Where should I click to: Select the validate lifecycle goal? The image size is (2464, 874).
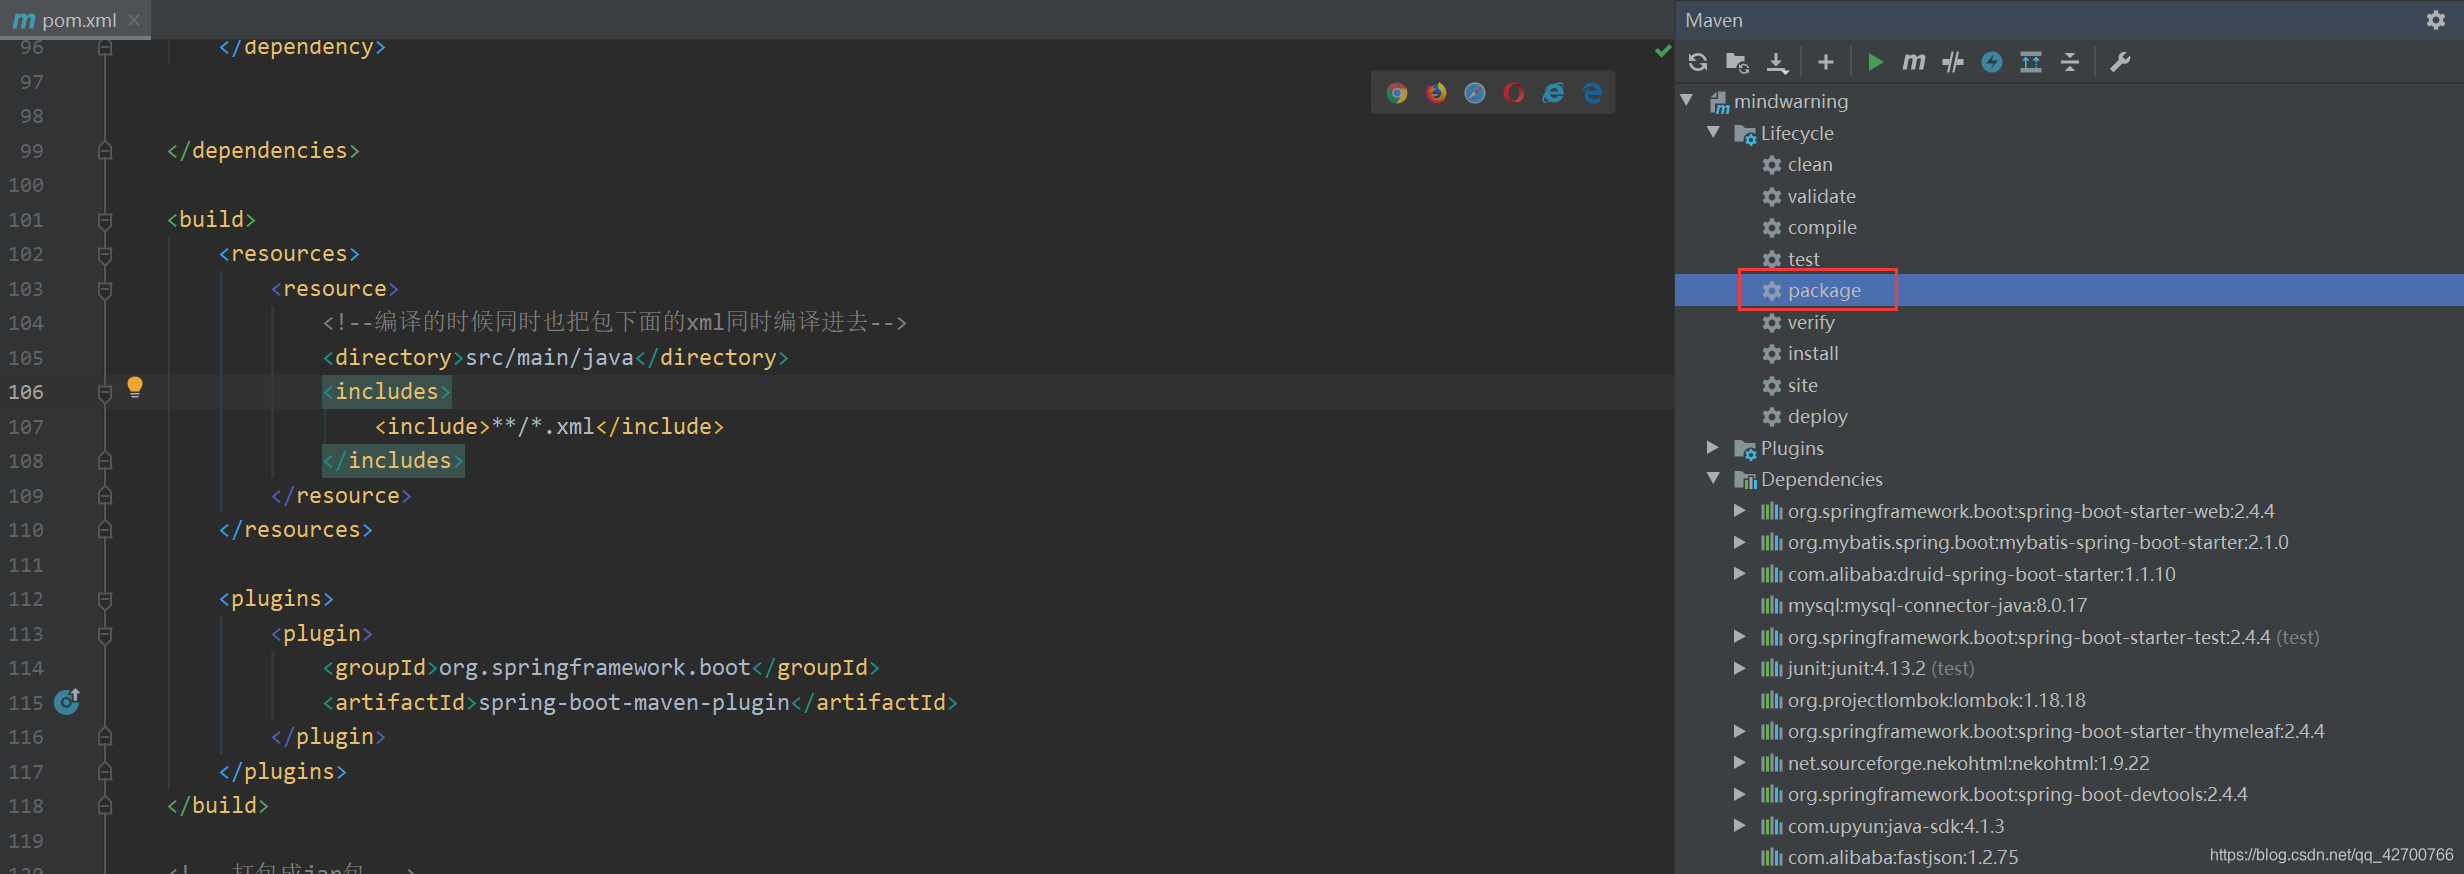(x=1809, y=196)
